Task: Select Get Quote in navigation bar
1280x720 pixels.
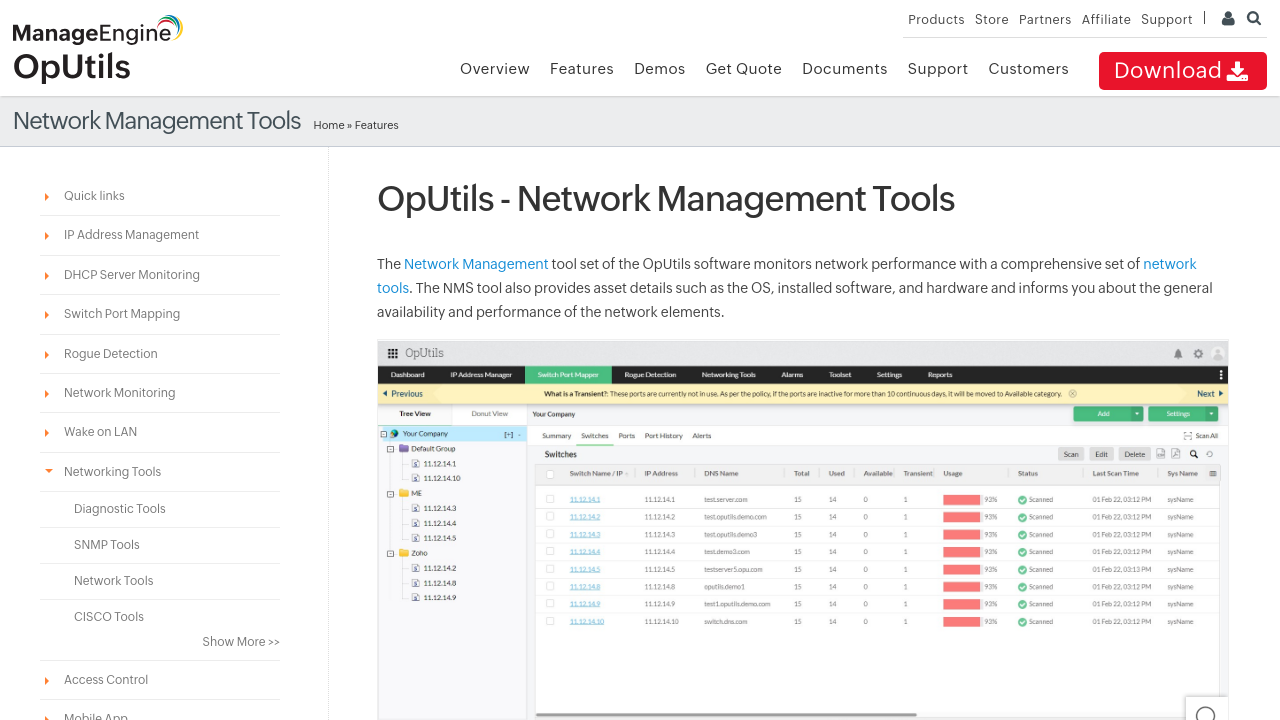Action: 743,69
